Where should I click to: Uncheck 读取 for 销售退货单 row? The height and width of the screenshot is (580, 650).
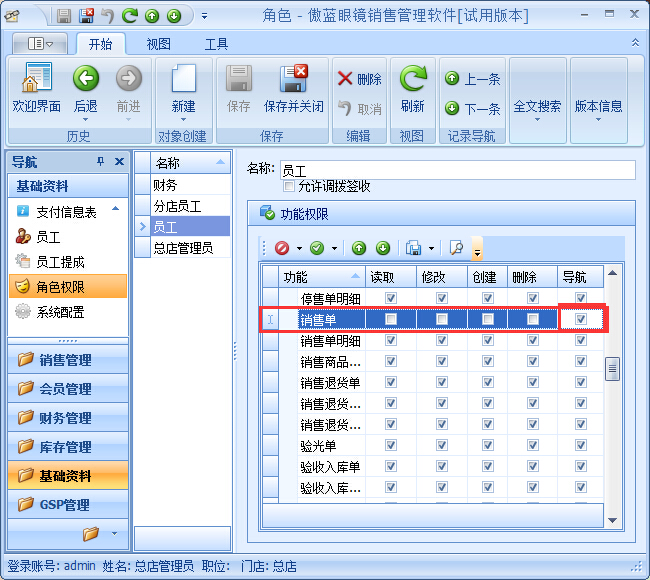tap(391, 382)
